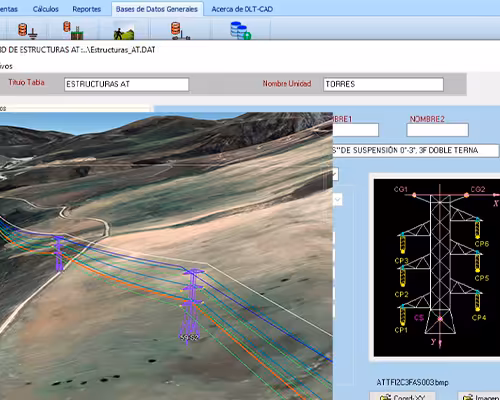This screenshot has height=400, width=500.
Task: Open the Acerca de DLT-CAD tab
Action: [242, 9]
